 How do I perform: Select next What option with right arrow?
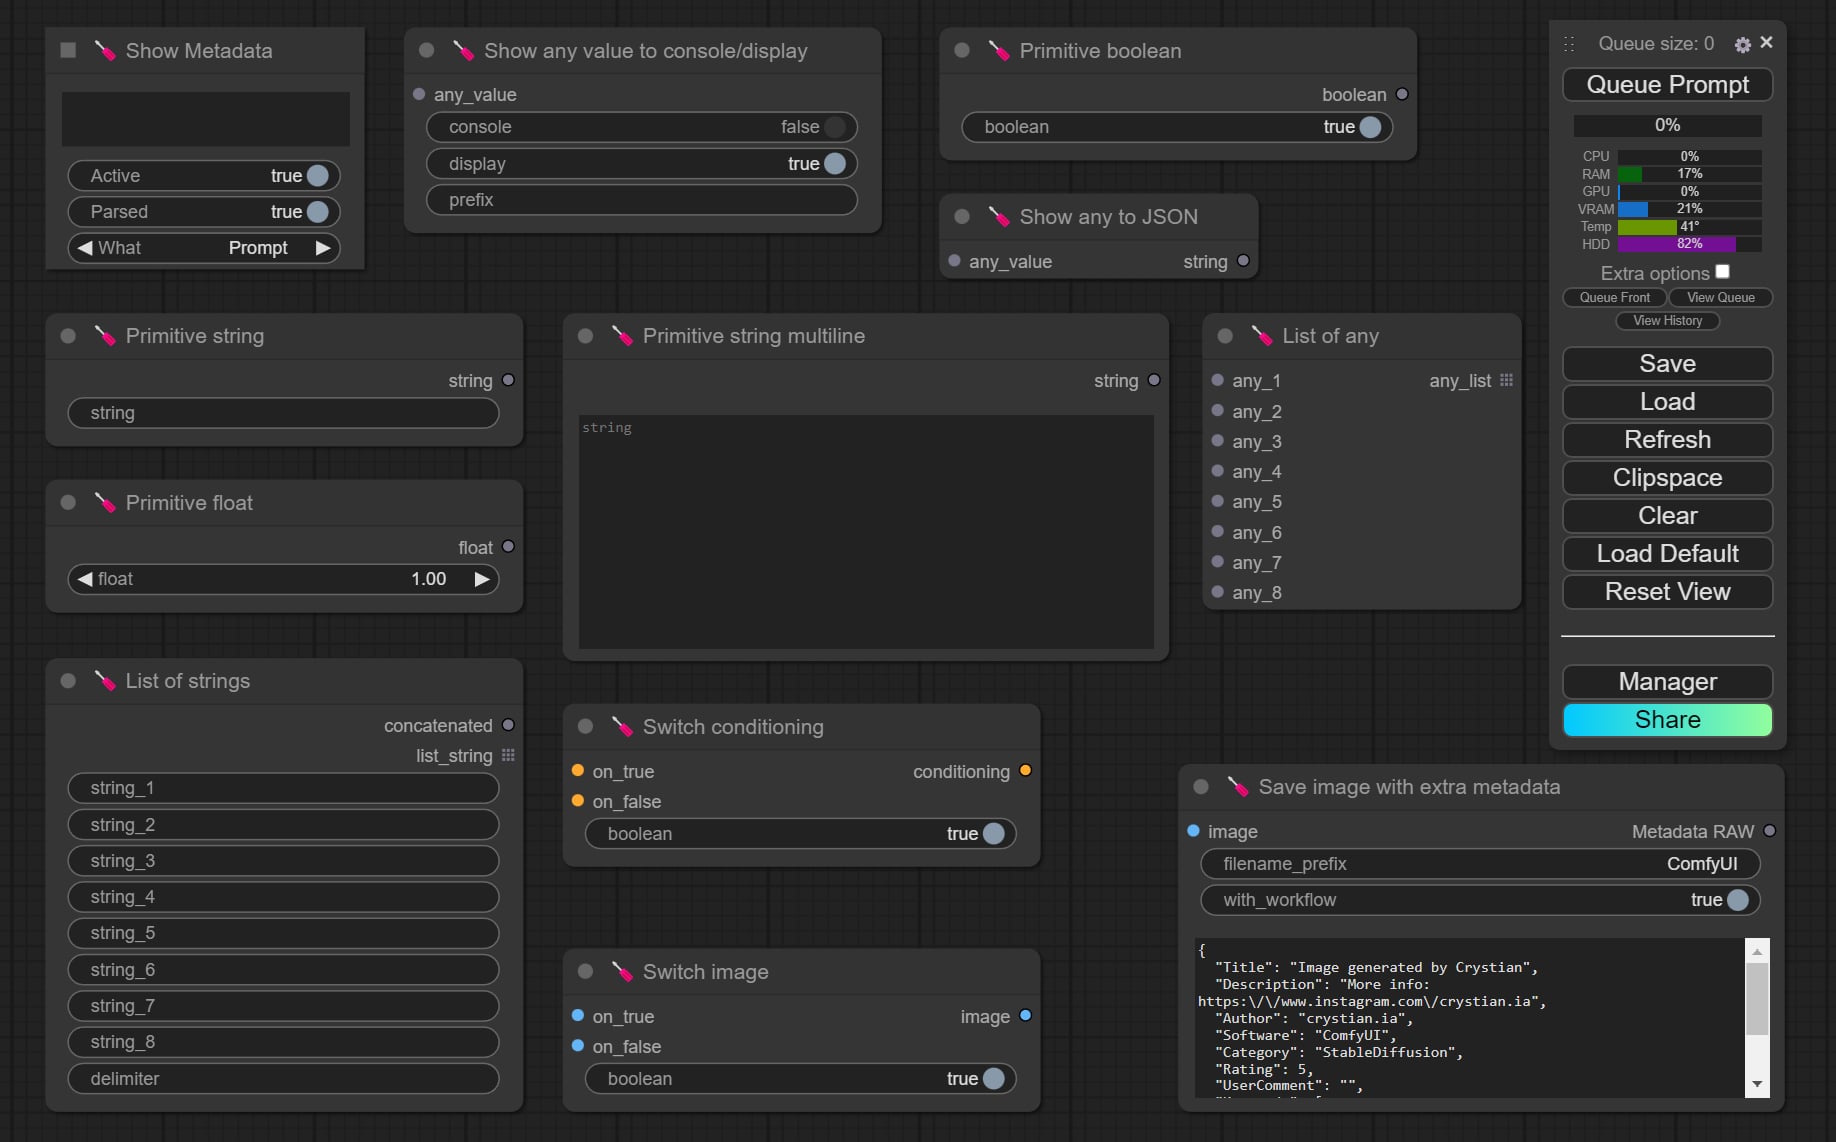[322, 248]
